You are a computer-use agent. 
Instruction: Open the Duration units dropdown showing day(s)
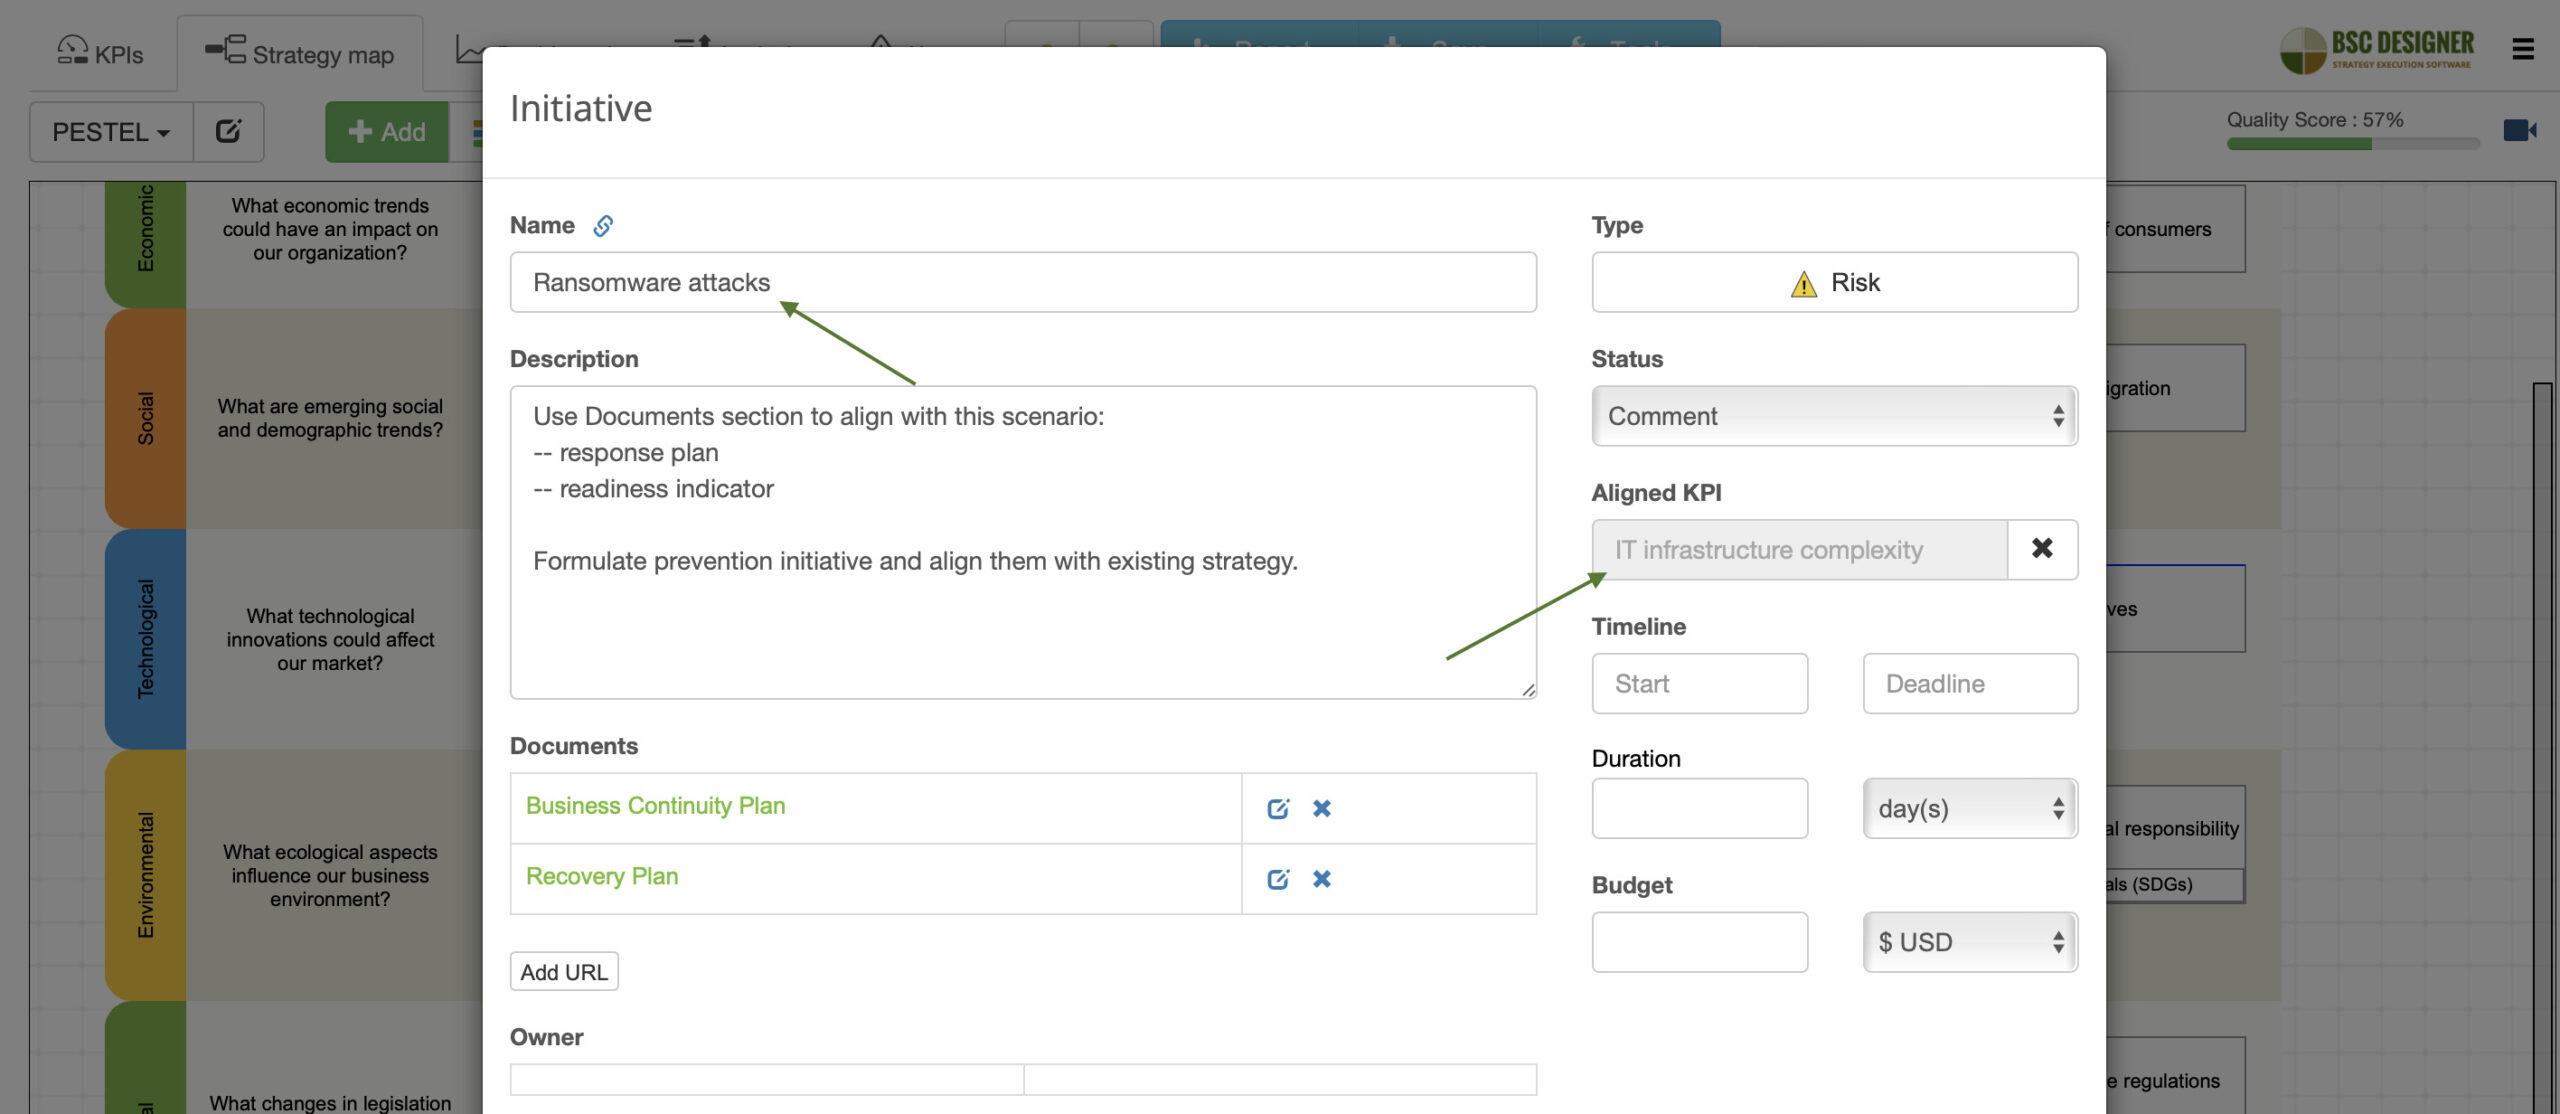pos(1968,808)
